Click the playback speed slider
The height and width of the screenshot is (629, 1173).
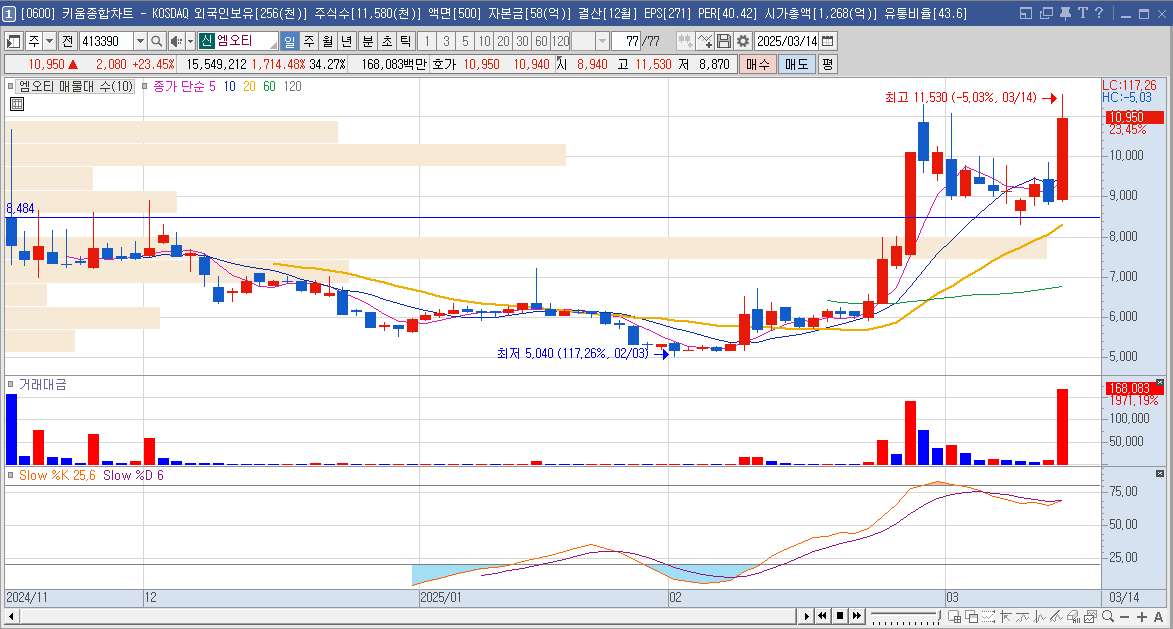(905, 616)
